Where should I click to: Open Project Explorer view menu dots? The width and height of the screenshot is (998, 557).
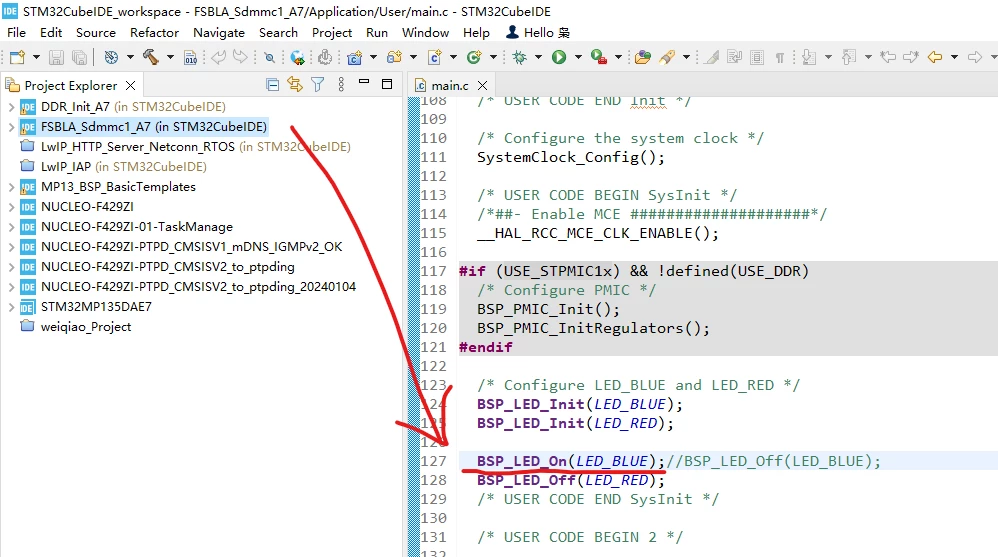coord(341,84)
